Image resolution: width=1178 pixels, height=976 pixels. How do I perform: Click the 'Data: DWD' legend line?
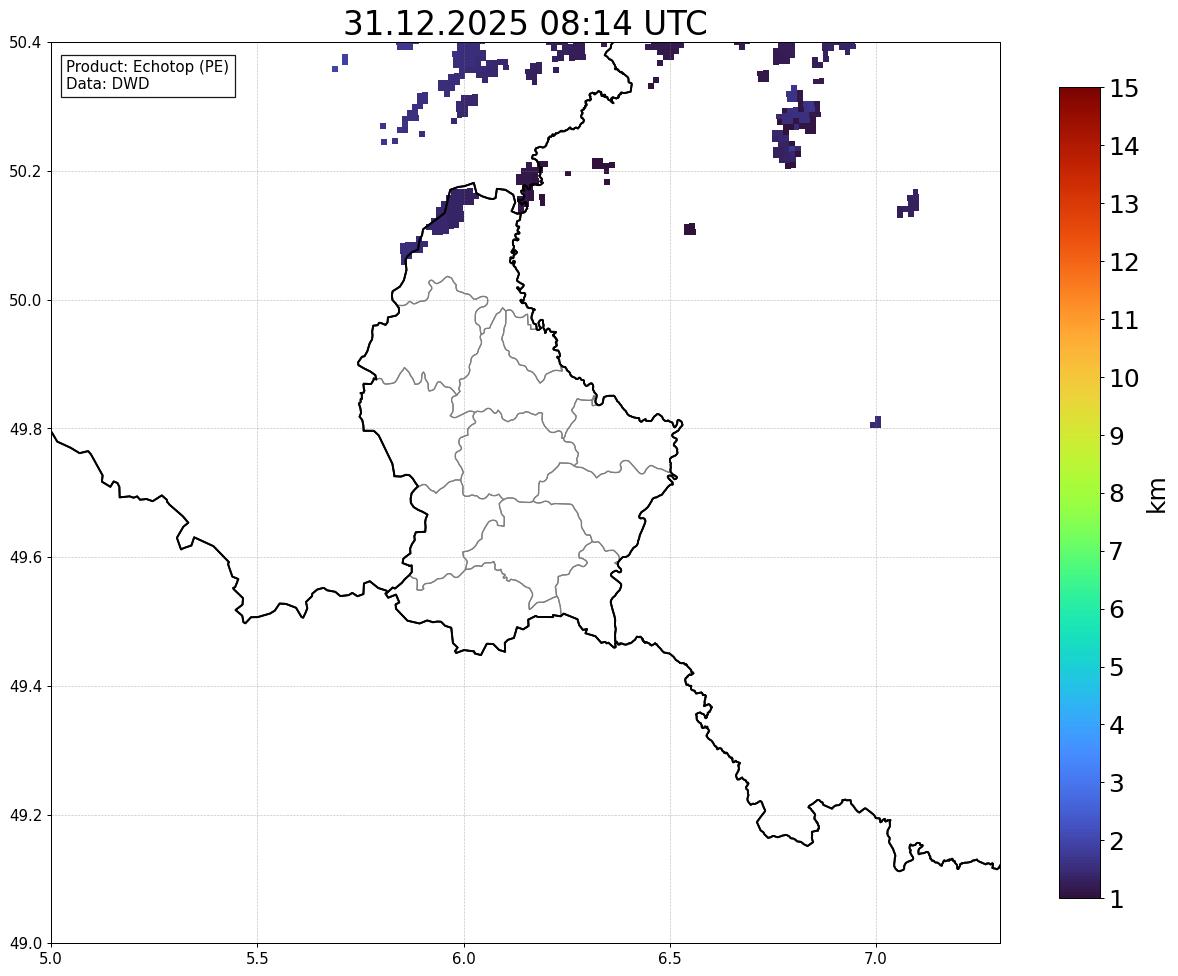coord(107,83)
